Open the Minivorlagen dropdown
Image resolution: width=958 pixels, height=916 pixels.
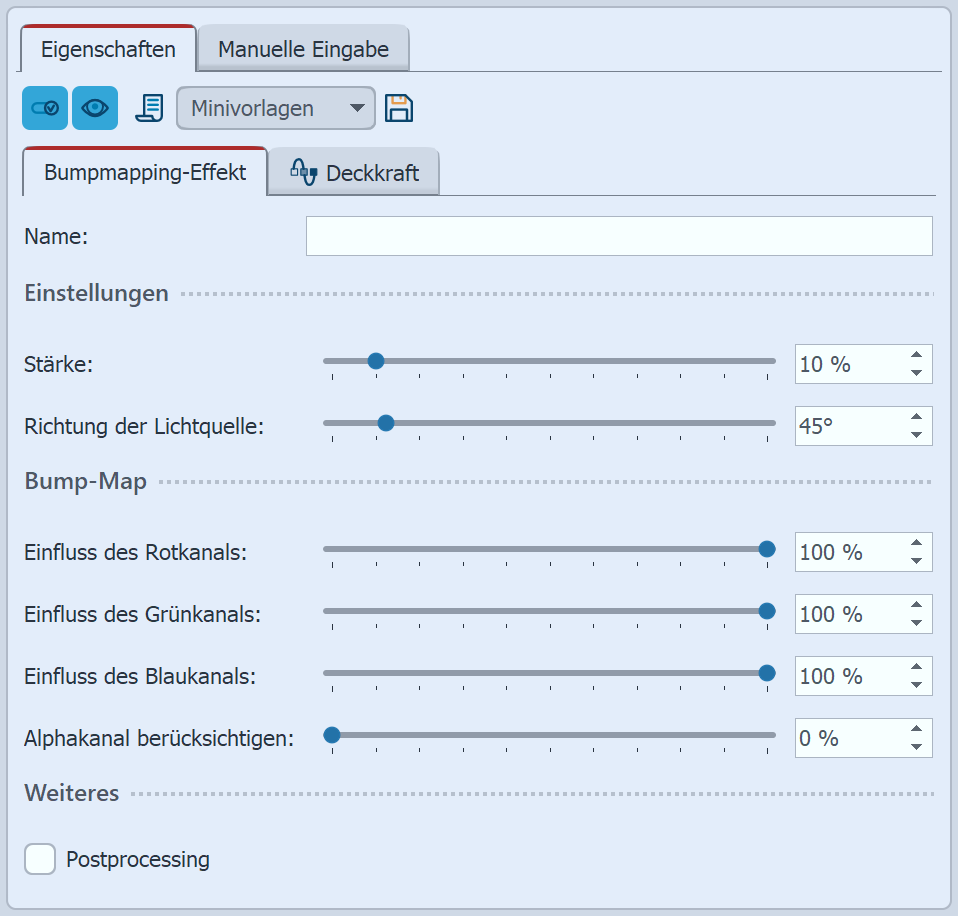coord(275,108)
